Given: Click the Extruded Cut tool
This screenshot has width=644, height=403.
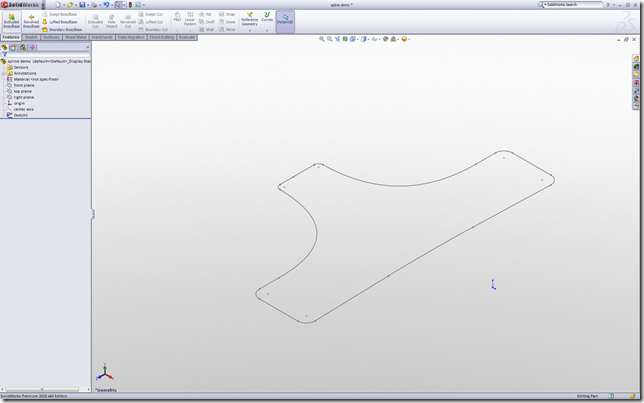Looking at the screenshot, I should (95, 21).
